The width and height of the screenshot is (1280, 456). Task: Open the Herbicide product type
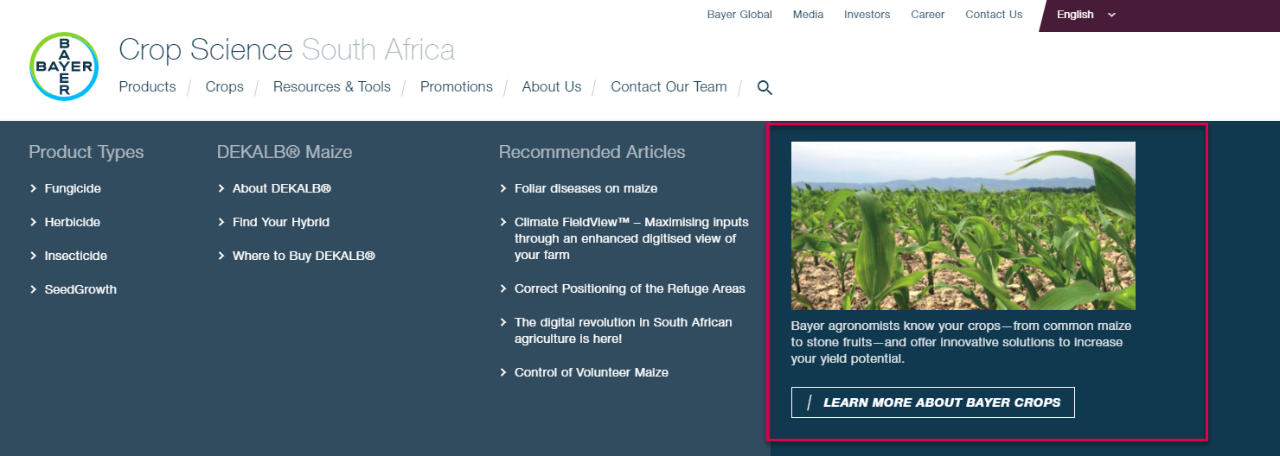pyautogui.click(x=72, y=222)
